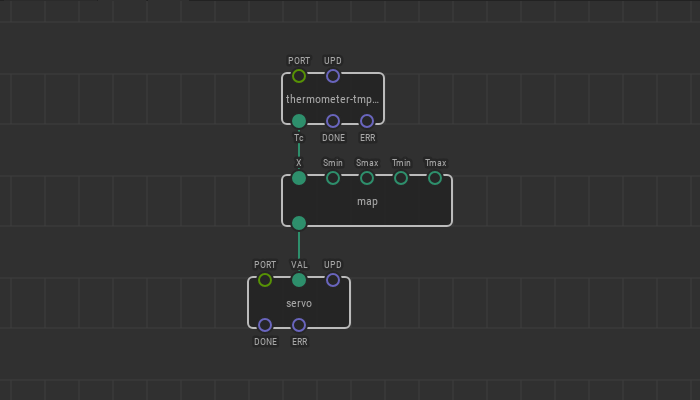Click the PORT input pin on thermometer node

pos(299,76)
